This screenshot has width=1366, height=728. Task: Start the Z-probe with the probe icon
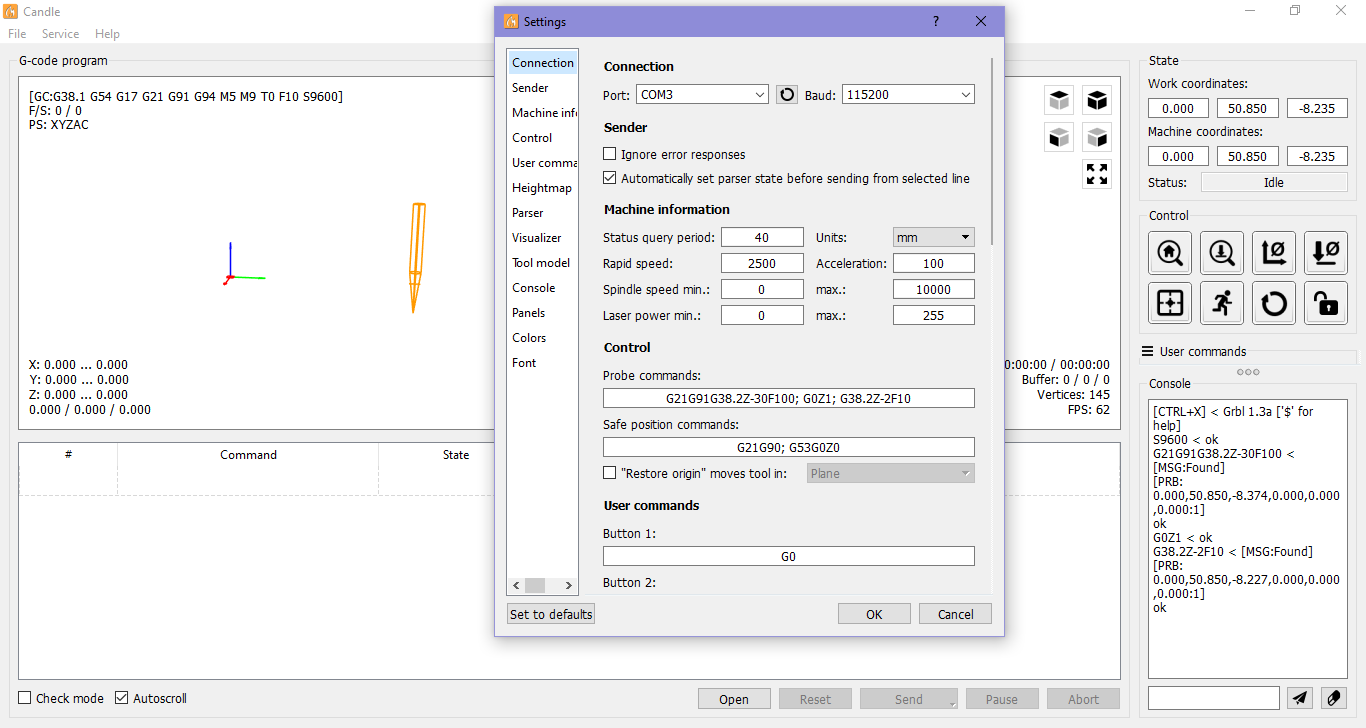[1222, 253]
